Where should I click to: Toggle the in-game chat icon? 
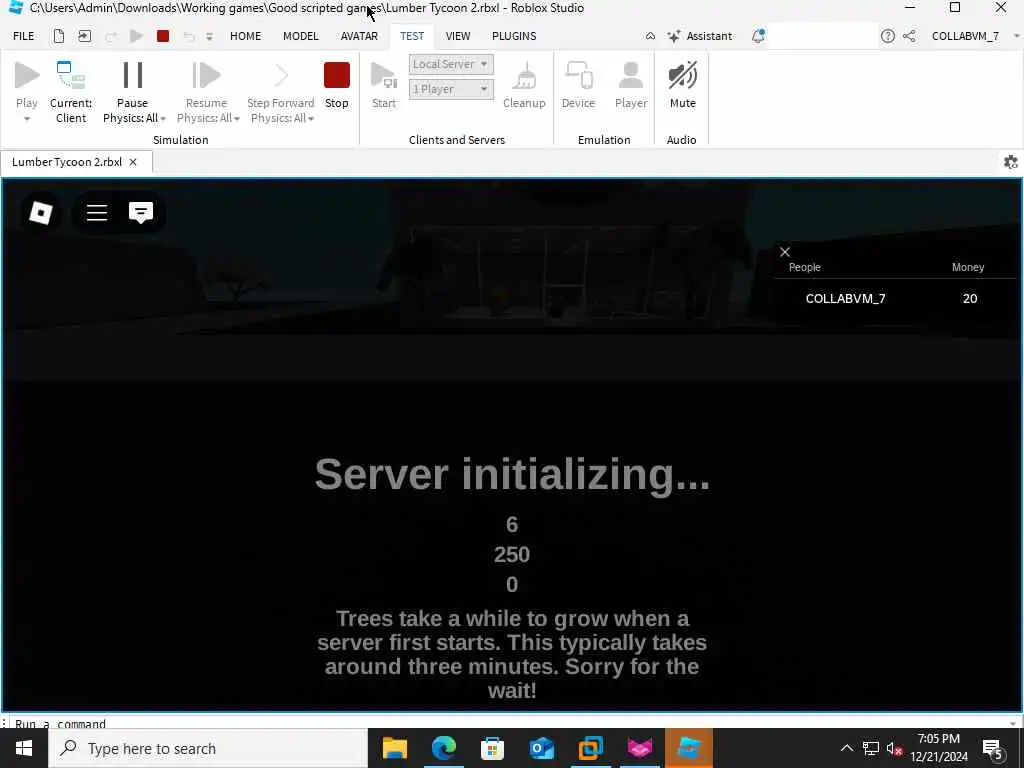[x=141, y=213]
